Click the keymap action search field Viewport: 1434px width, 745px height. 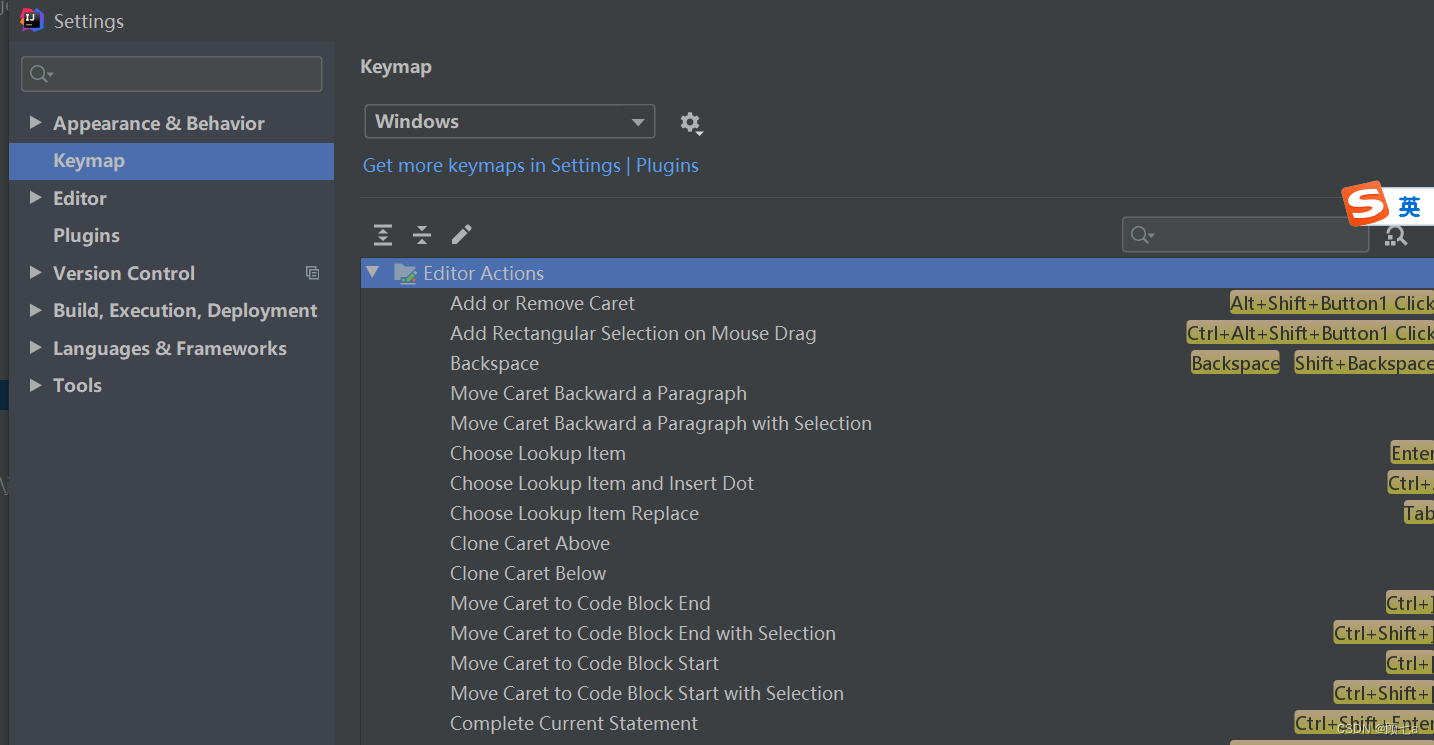(x=1245, y=235)
